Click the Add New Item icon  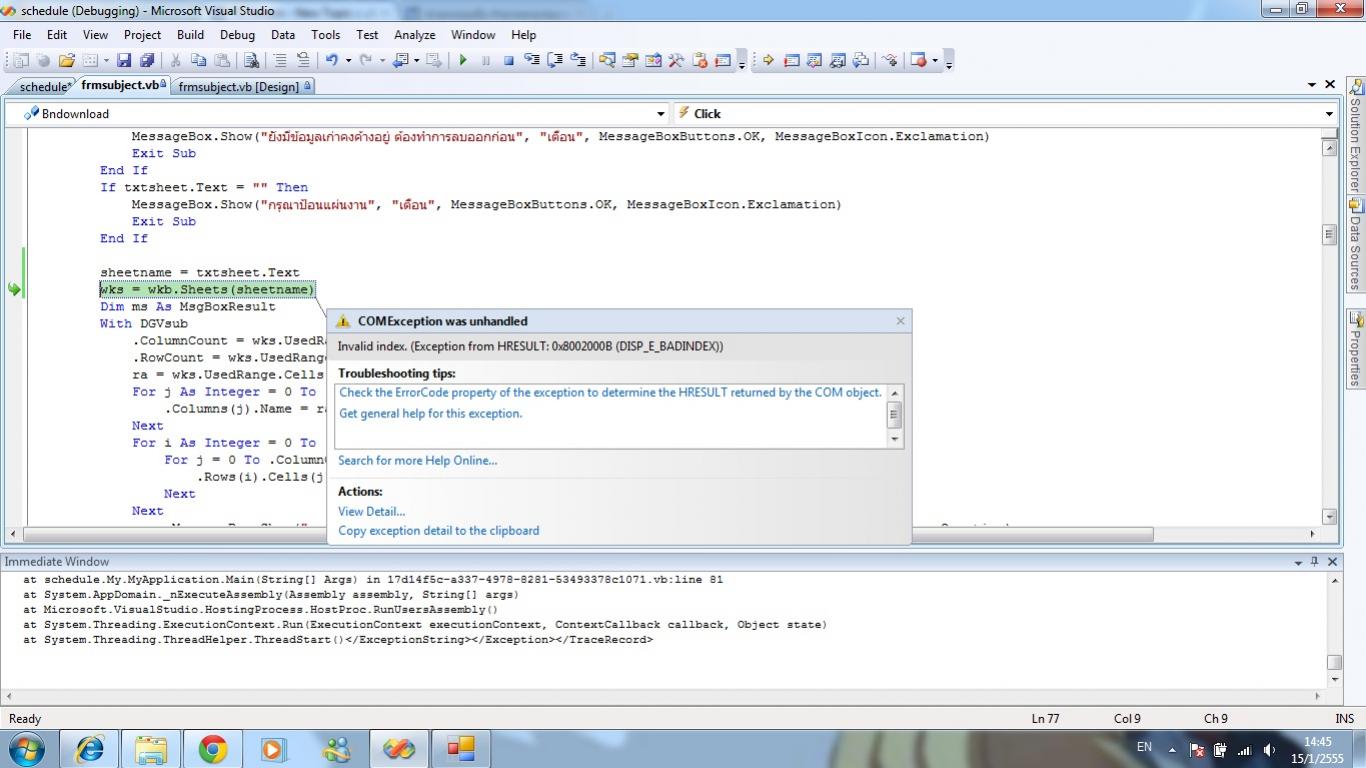(90, 60)
